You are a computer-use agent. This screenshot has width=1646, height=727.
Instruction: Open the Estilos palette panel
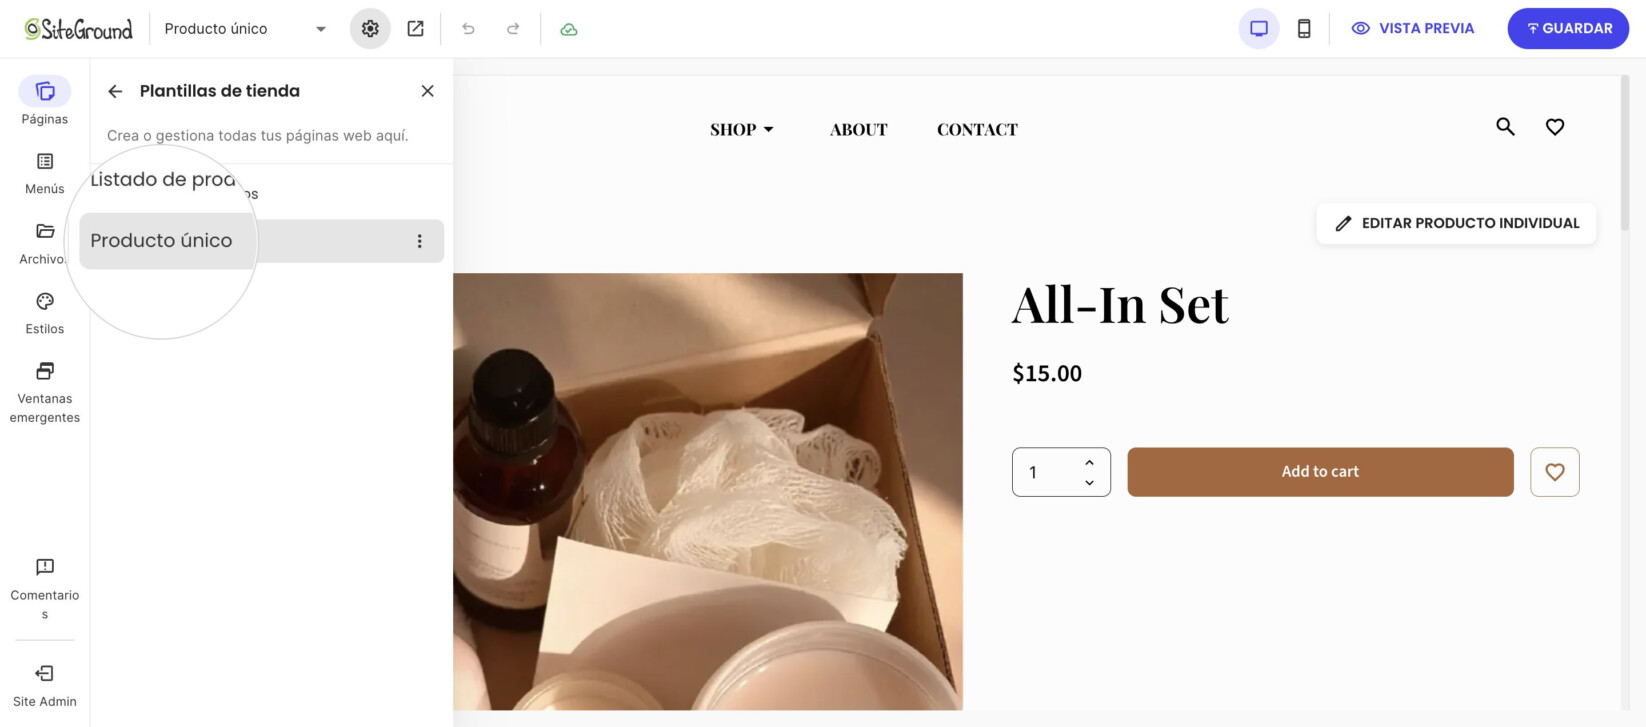45,314
